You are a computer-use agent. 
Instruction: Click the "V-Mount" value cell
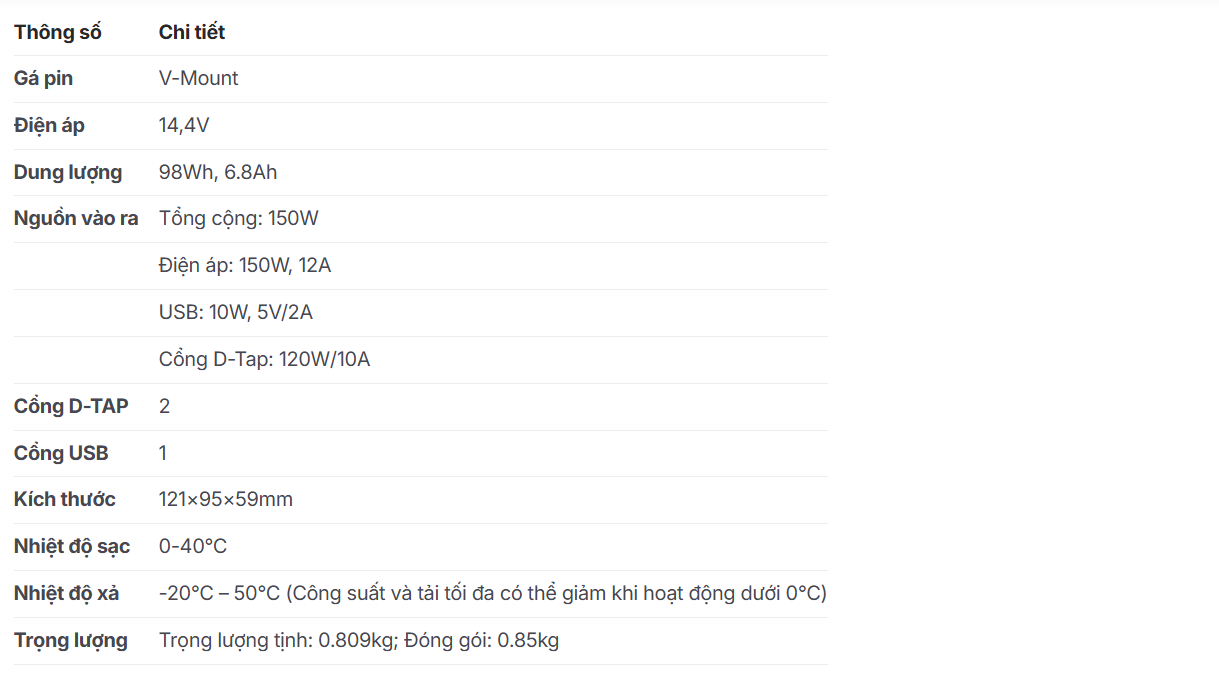click(x=198, y=78)
